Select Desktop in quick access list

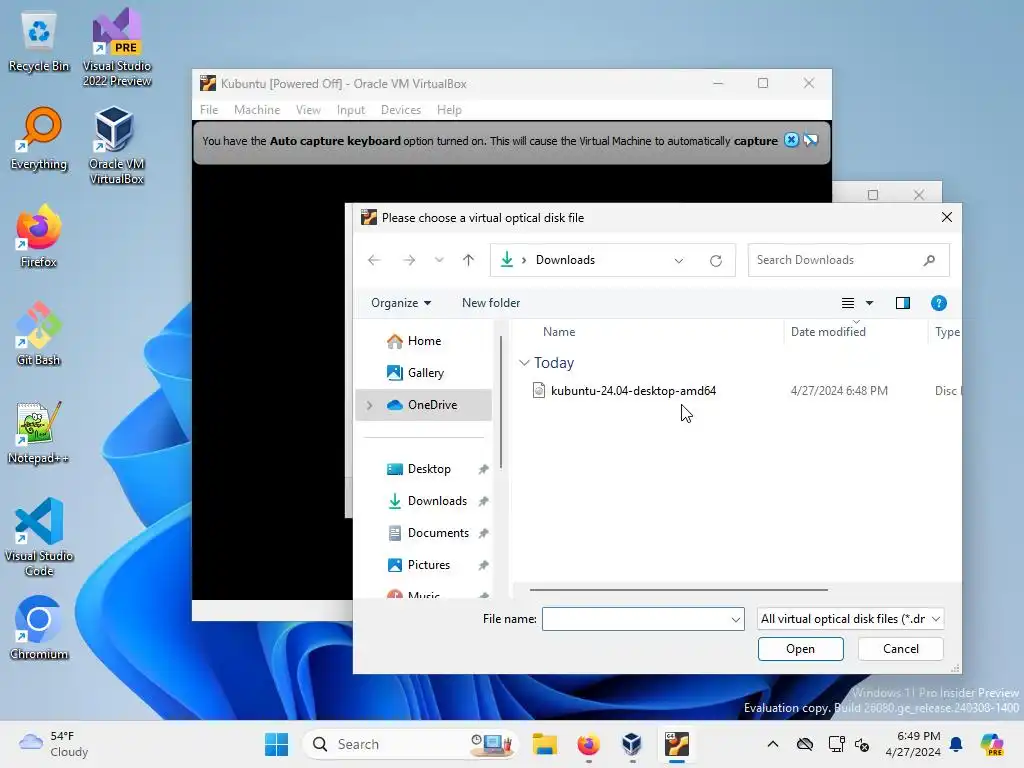click(x=428, y=469)
